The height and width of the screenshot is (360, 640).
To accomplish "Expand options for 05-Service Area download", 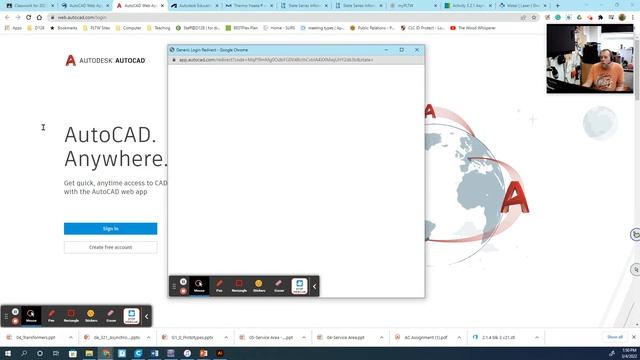I will tap(304, 338).
